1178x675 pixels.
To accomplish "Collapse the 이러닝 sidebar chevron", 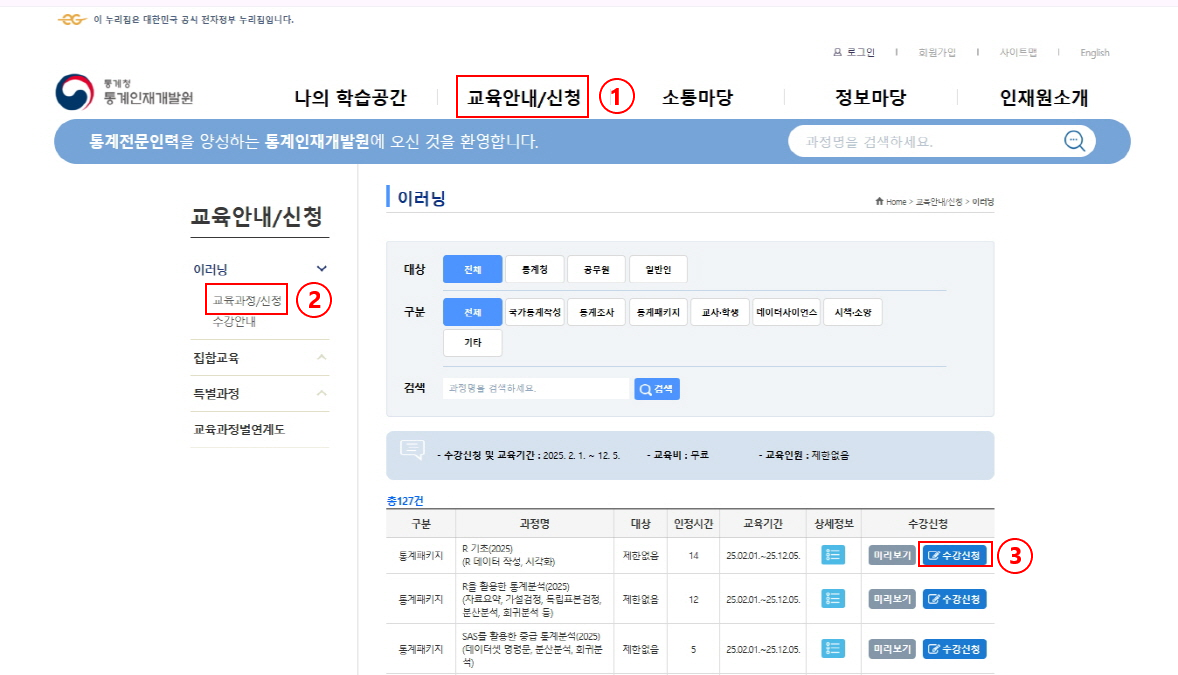I will click(x=322, y=268).
